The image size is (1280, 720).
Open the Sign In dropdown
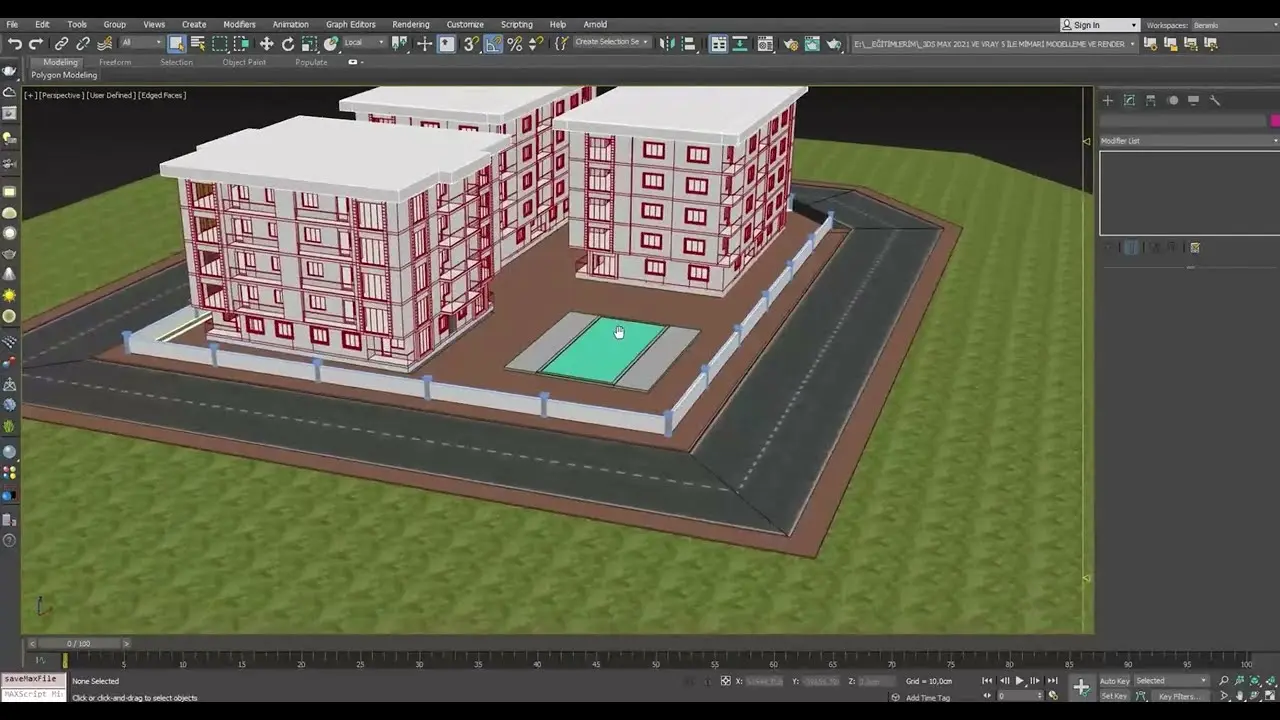click(1100, 25)
